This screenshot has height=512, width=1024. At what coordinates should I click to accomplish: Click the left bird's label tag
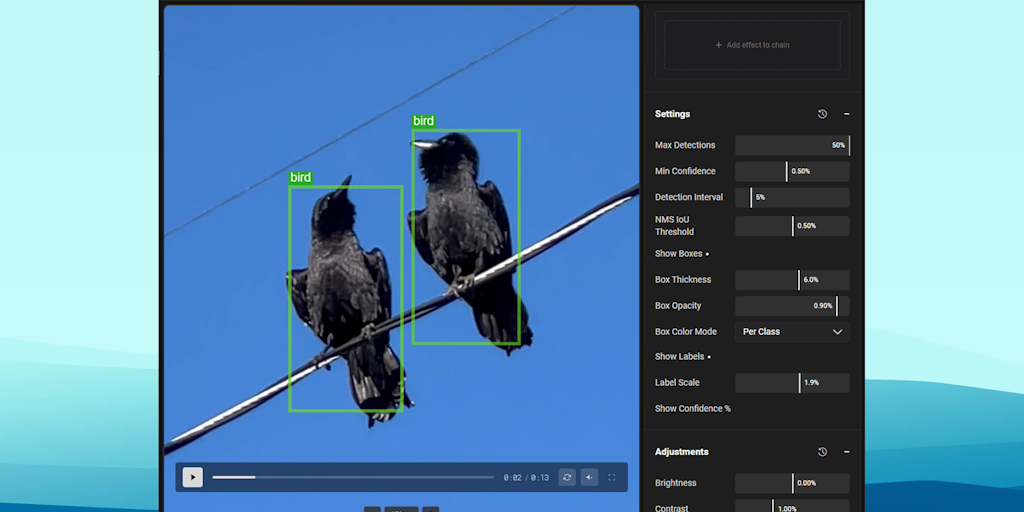tap(301, 178)
